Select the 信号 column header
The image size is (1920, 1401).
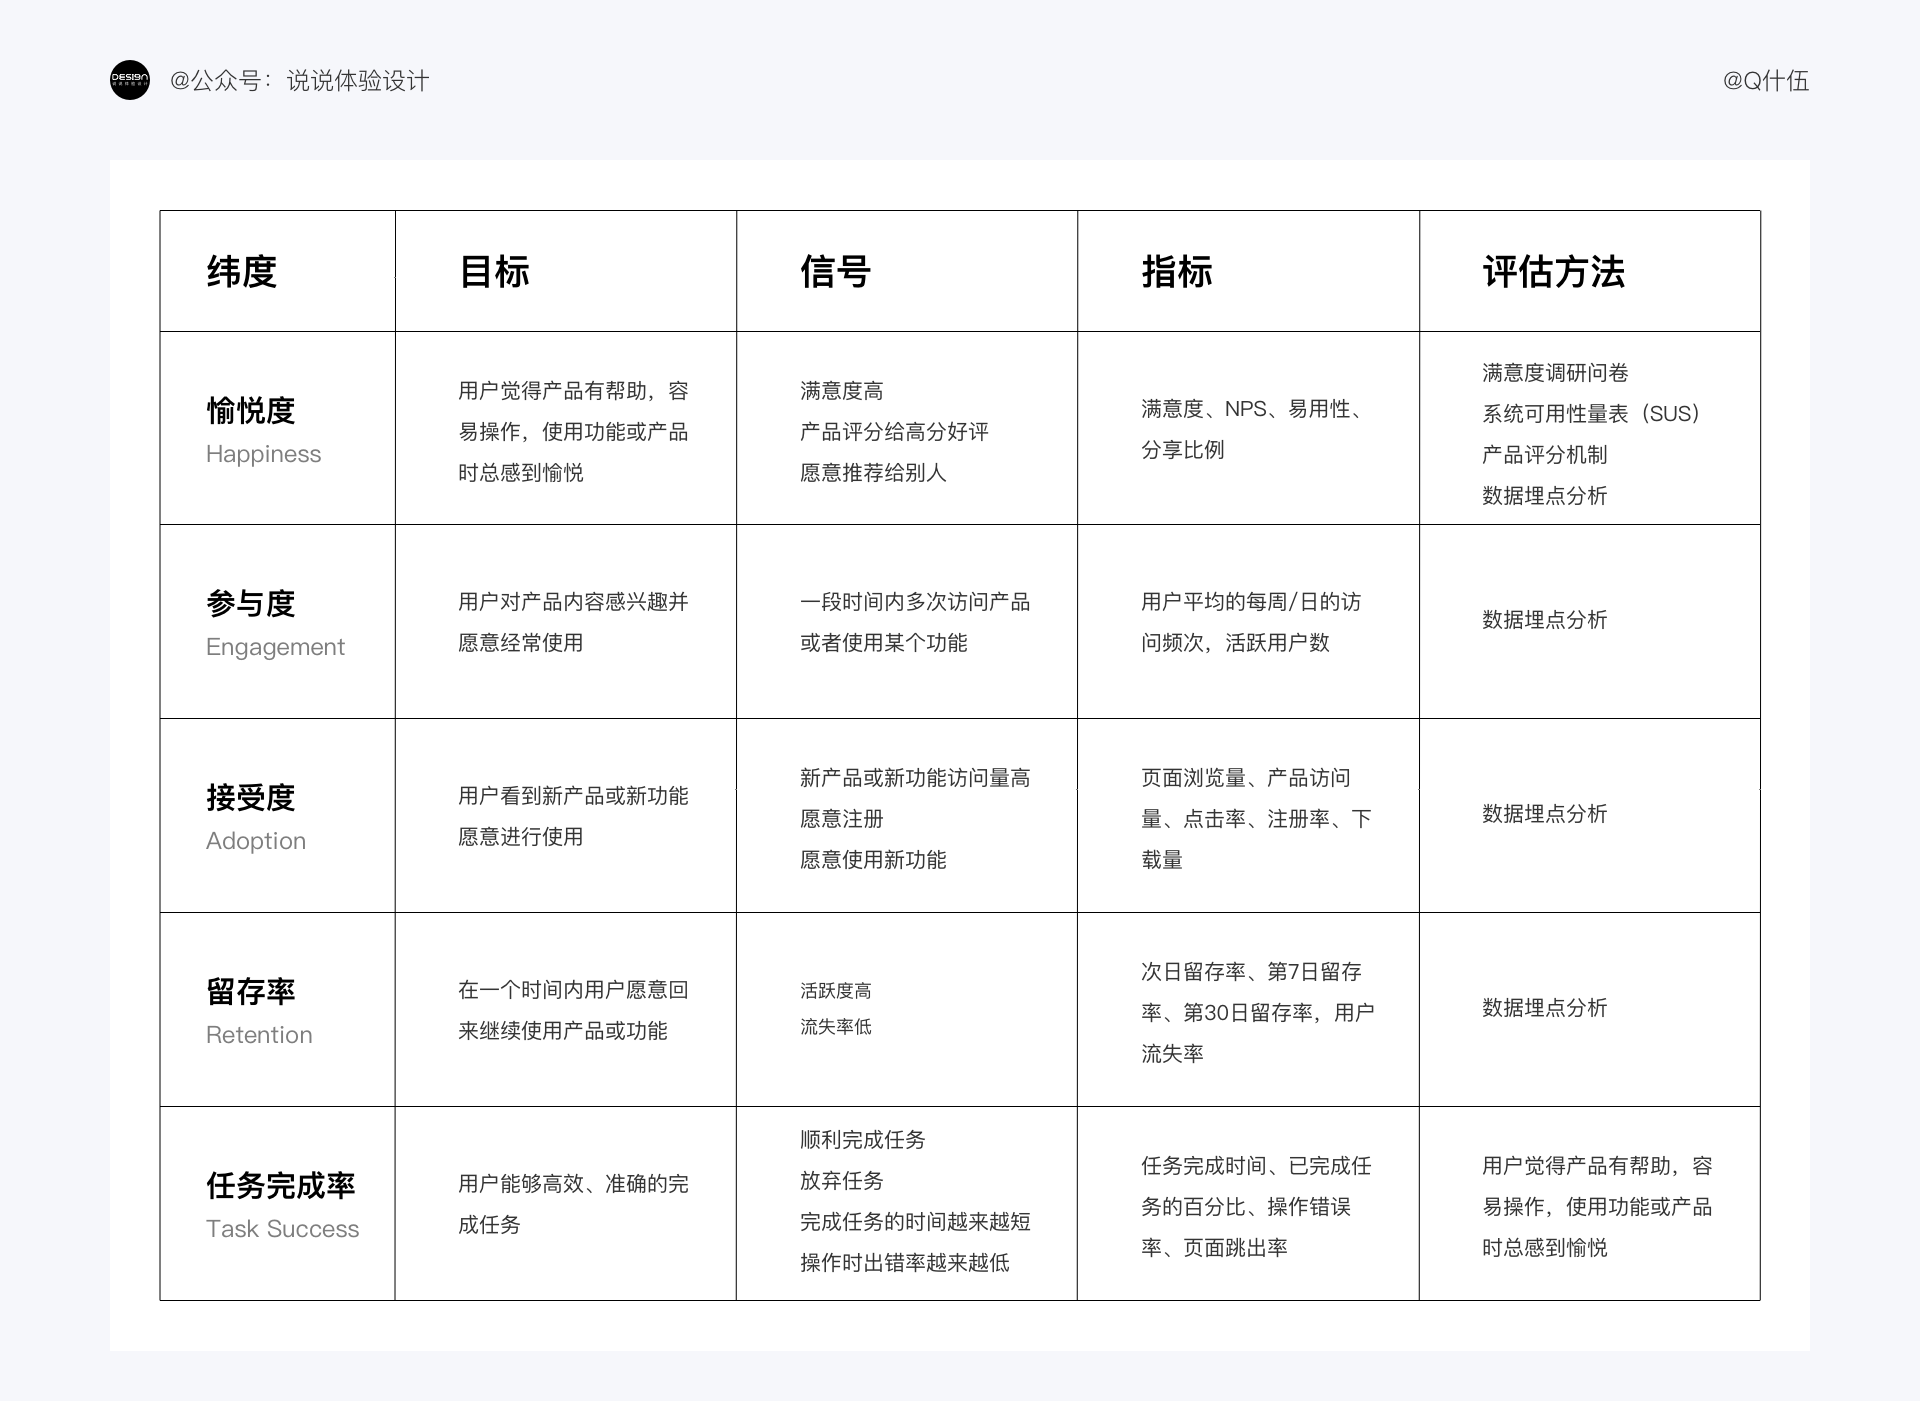[x=835, y=272]
